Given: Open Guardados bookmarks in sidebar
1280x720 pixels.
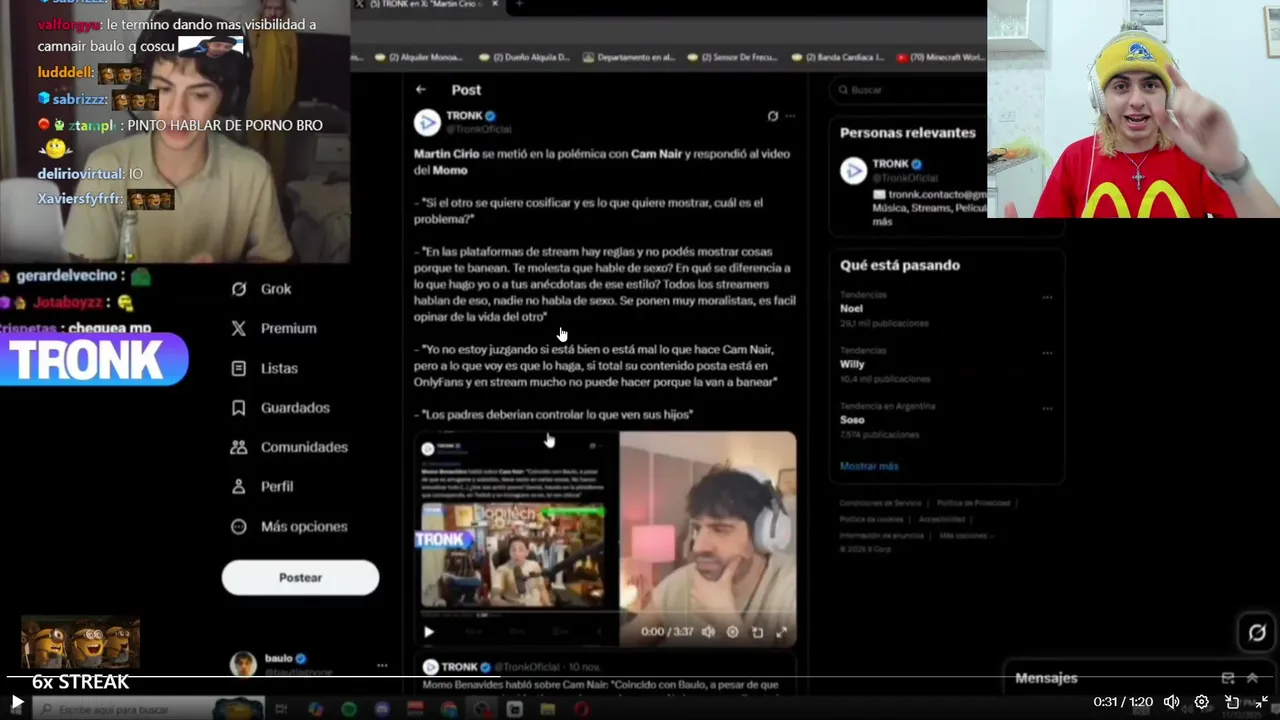Looking at the screenshot, I should pos(280,408).
